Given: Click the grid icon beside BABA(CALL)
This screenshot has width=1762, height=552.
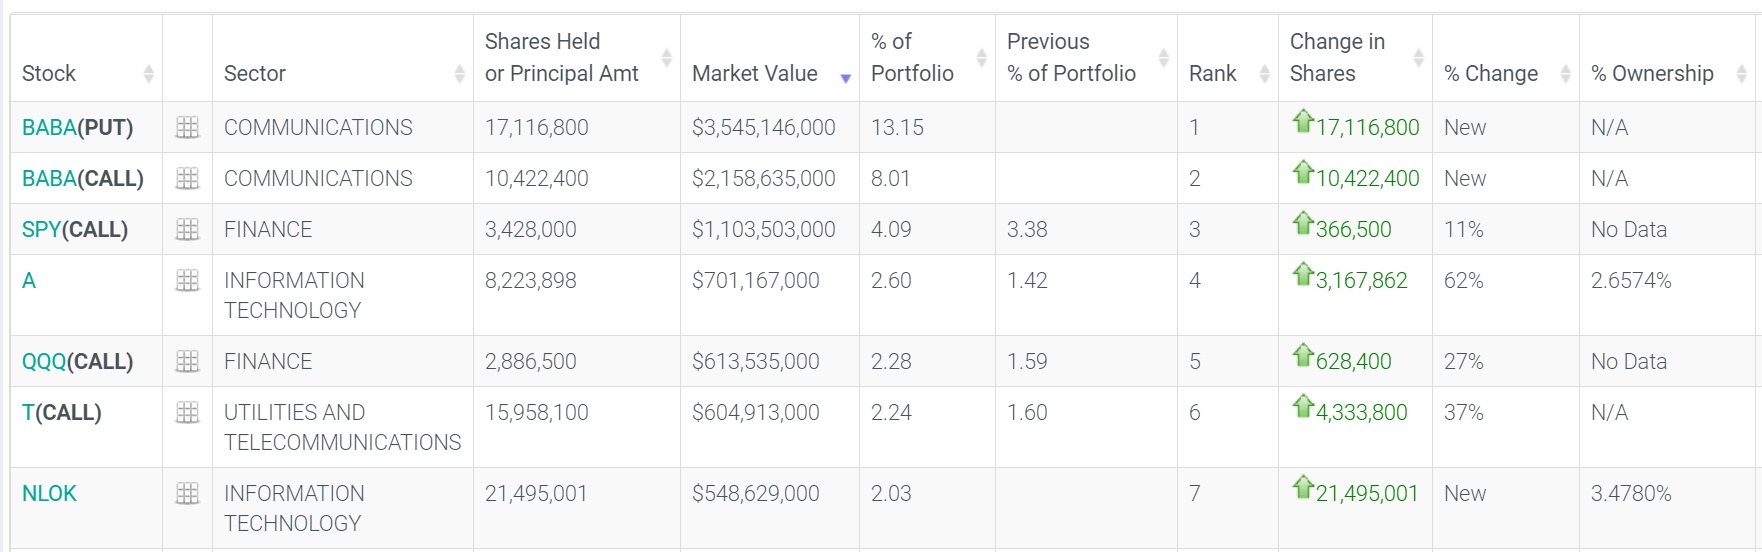Looking at the screenshot, I should (x=187, y=178).
